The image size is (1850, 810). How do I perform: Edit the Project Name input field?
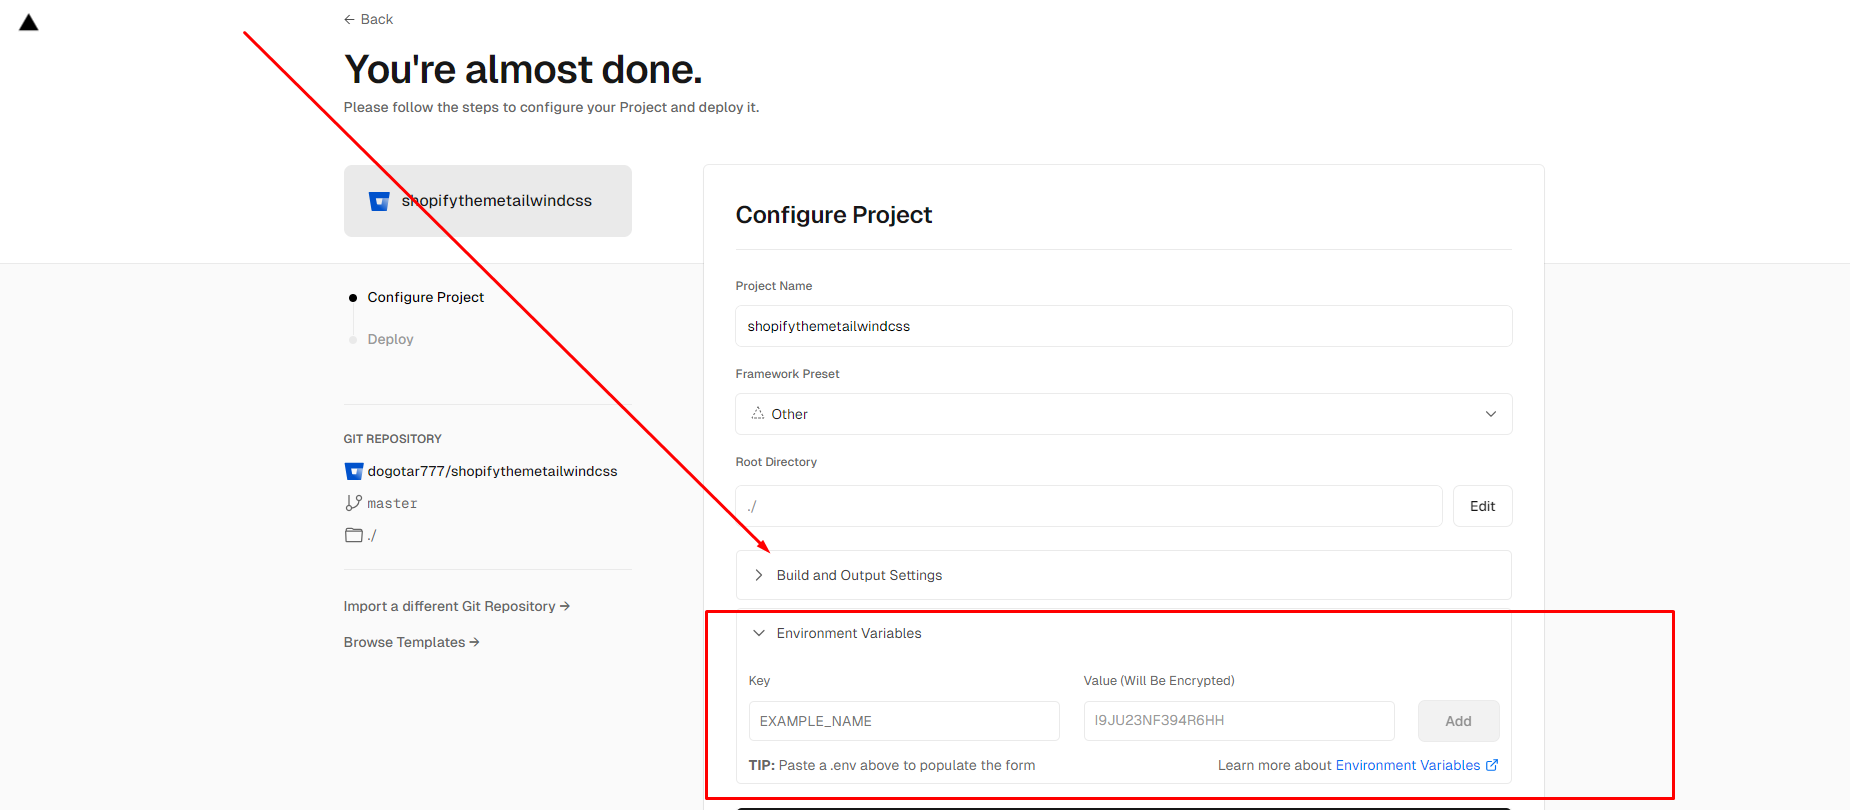pyautogui.click(x=1123, y=326)
